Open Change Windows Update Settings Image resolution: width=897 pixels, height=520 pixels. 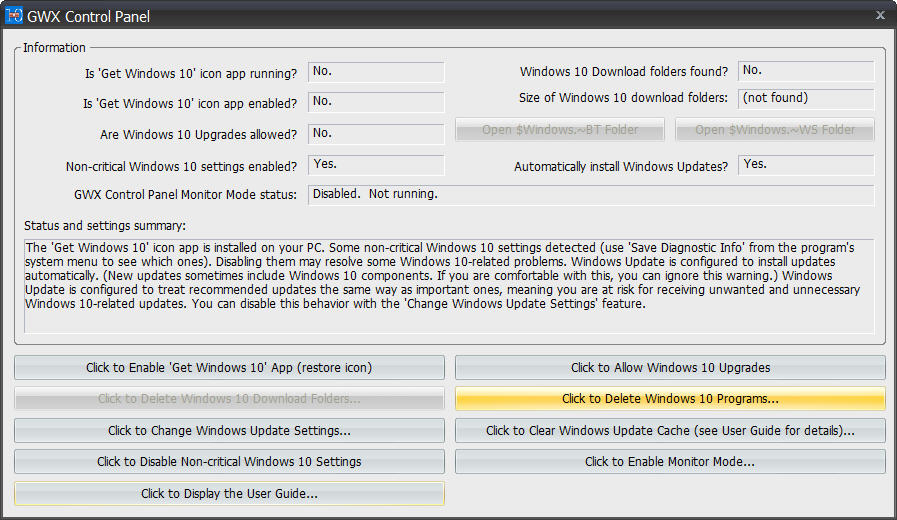coord(229,430)
